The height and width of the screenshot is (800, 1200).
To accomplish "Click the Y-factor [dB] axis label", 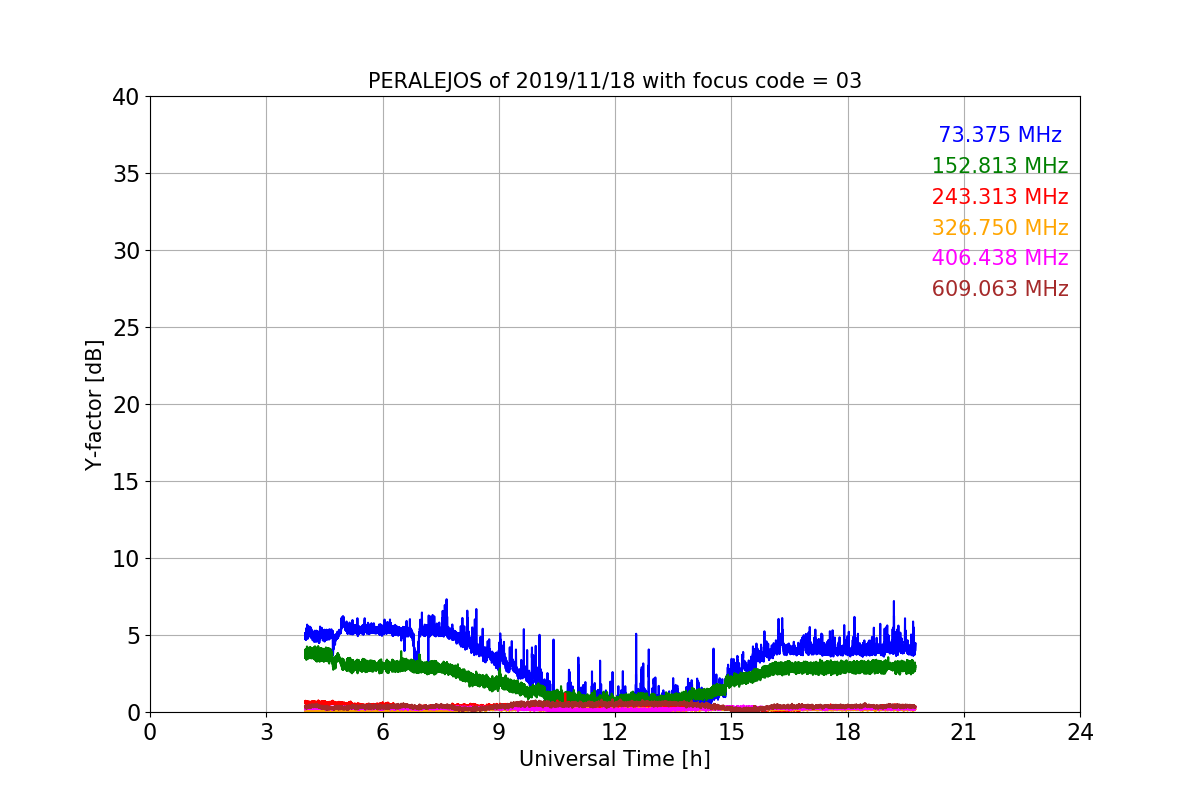I will [x=94, y=404].
